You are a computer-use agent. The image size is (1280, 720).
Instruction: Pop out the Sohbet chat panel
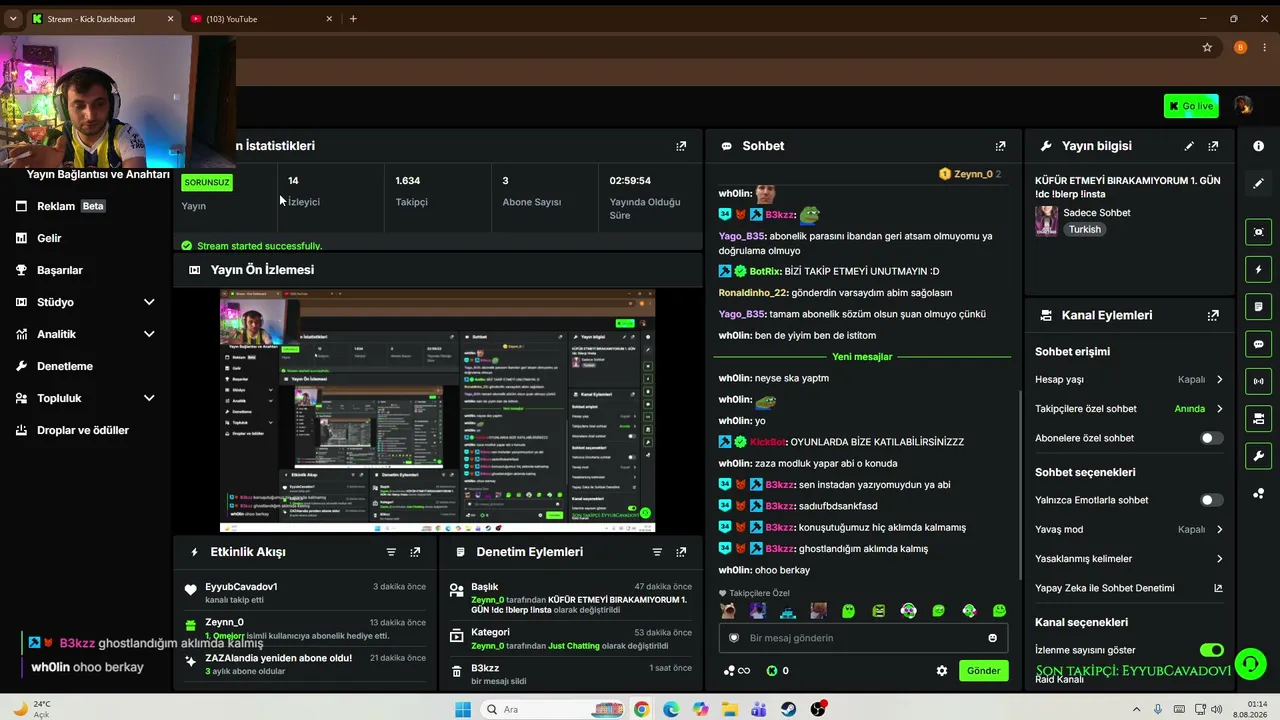coord(1000,146)
